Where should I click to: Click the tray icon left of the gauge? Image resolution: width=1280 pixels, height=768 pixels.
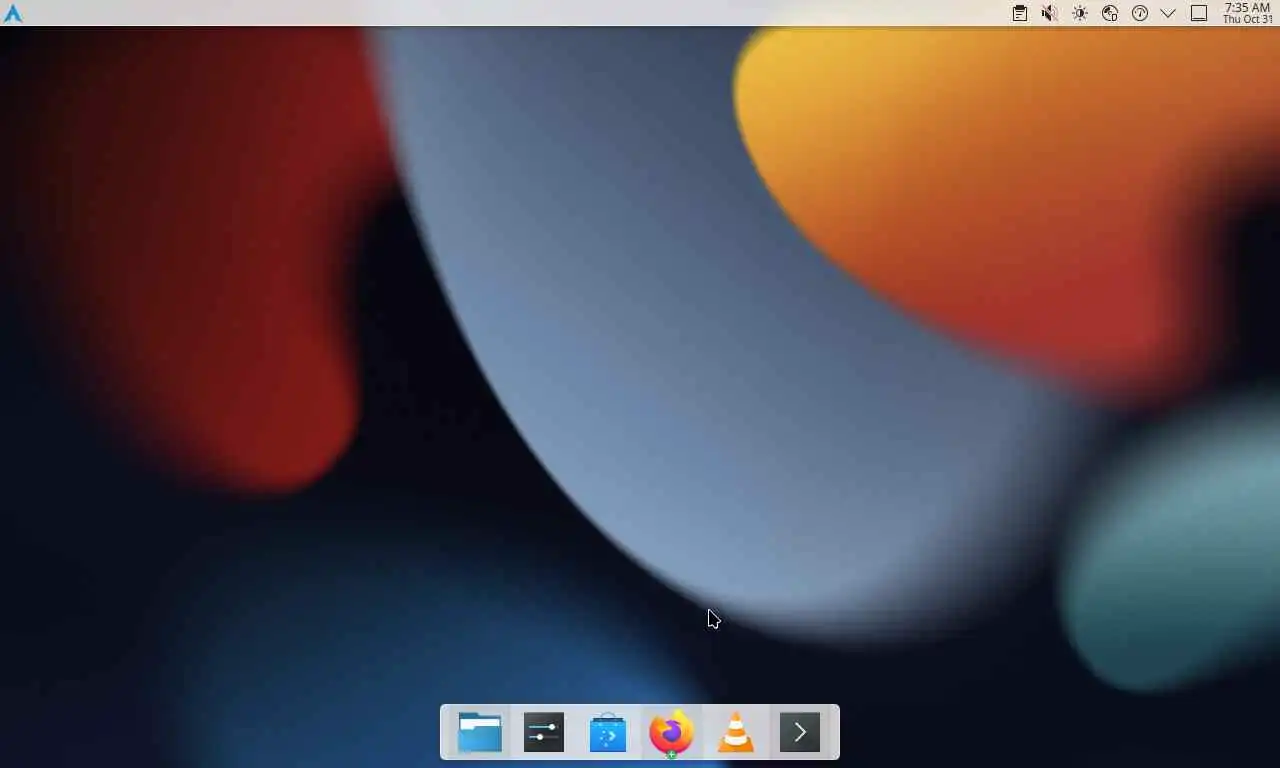(x=1109, y=13)
